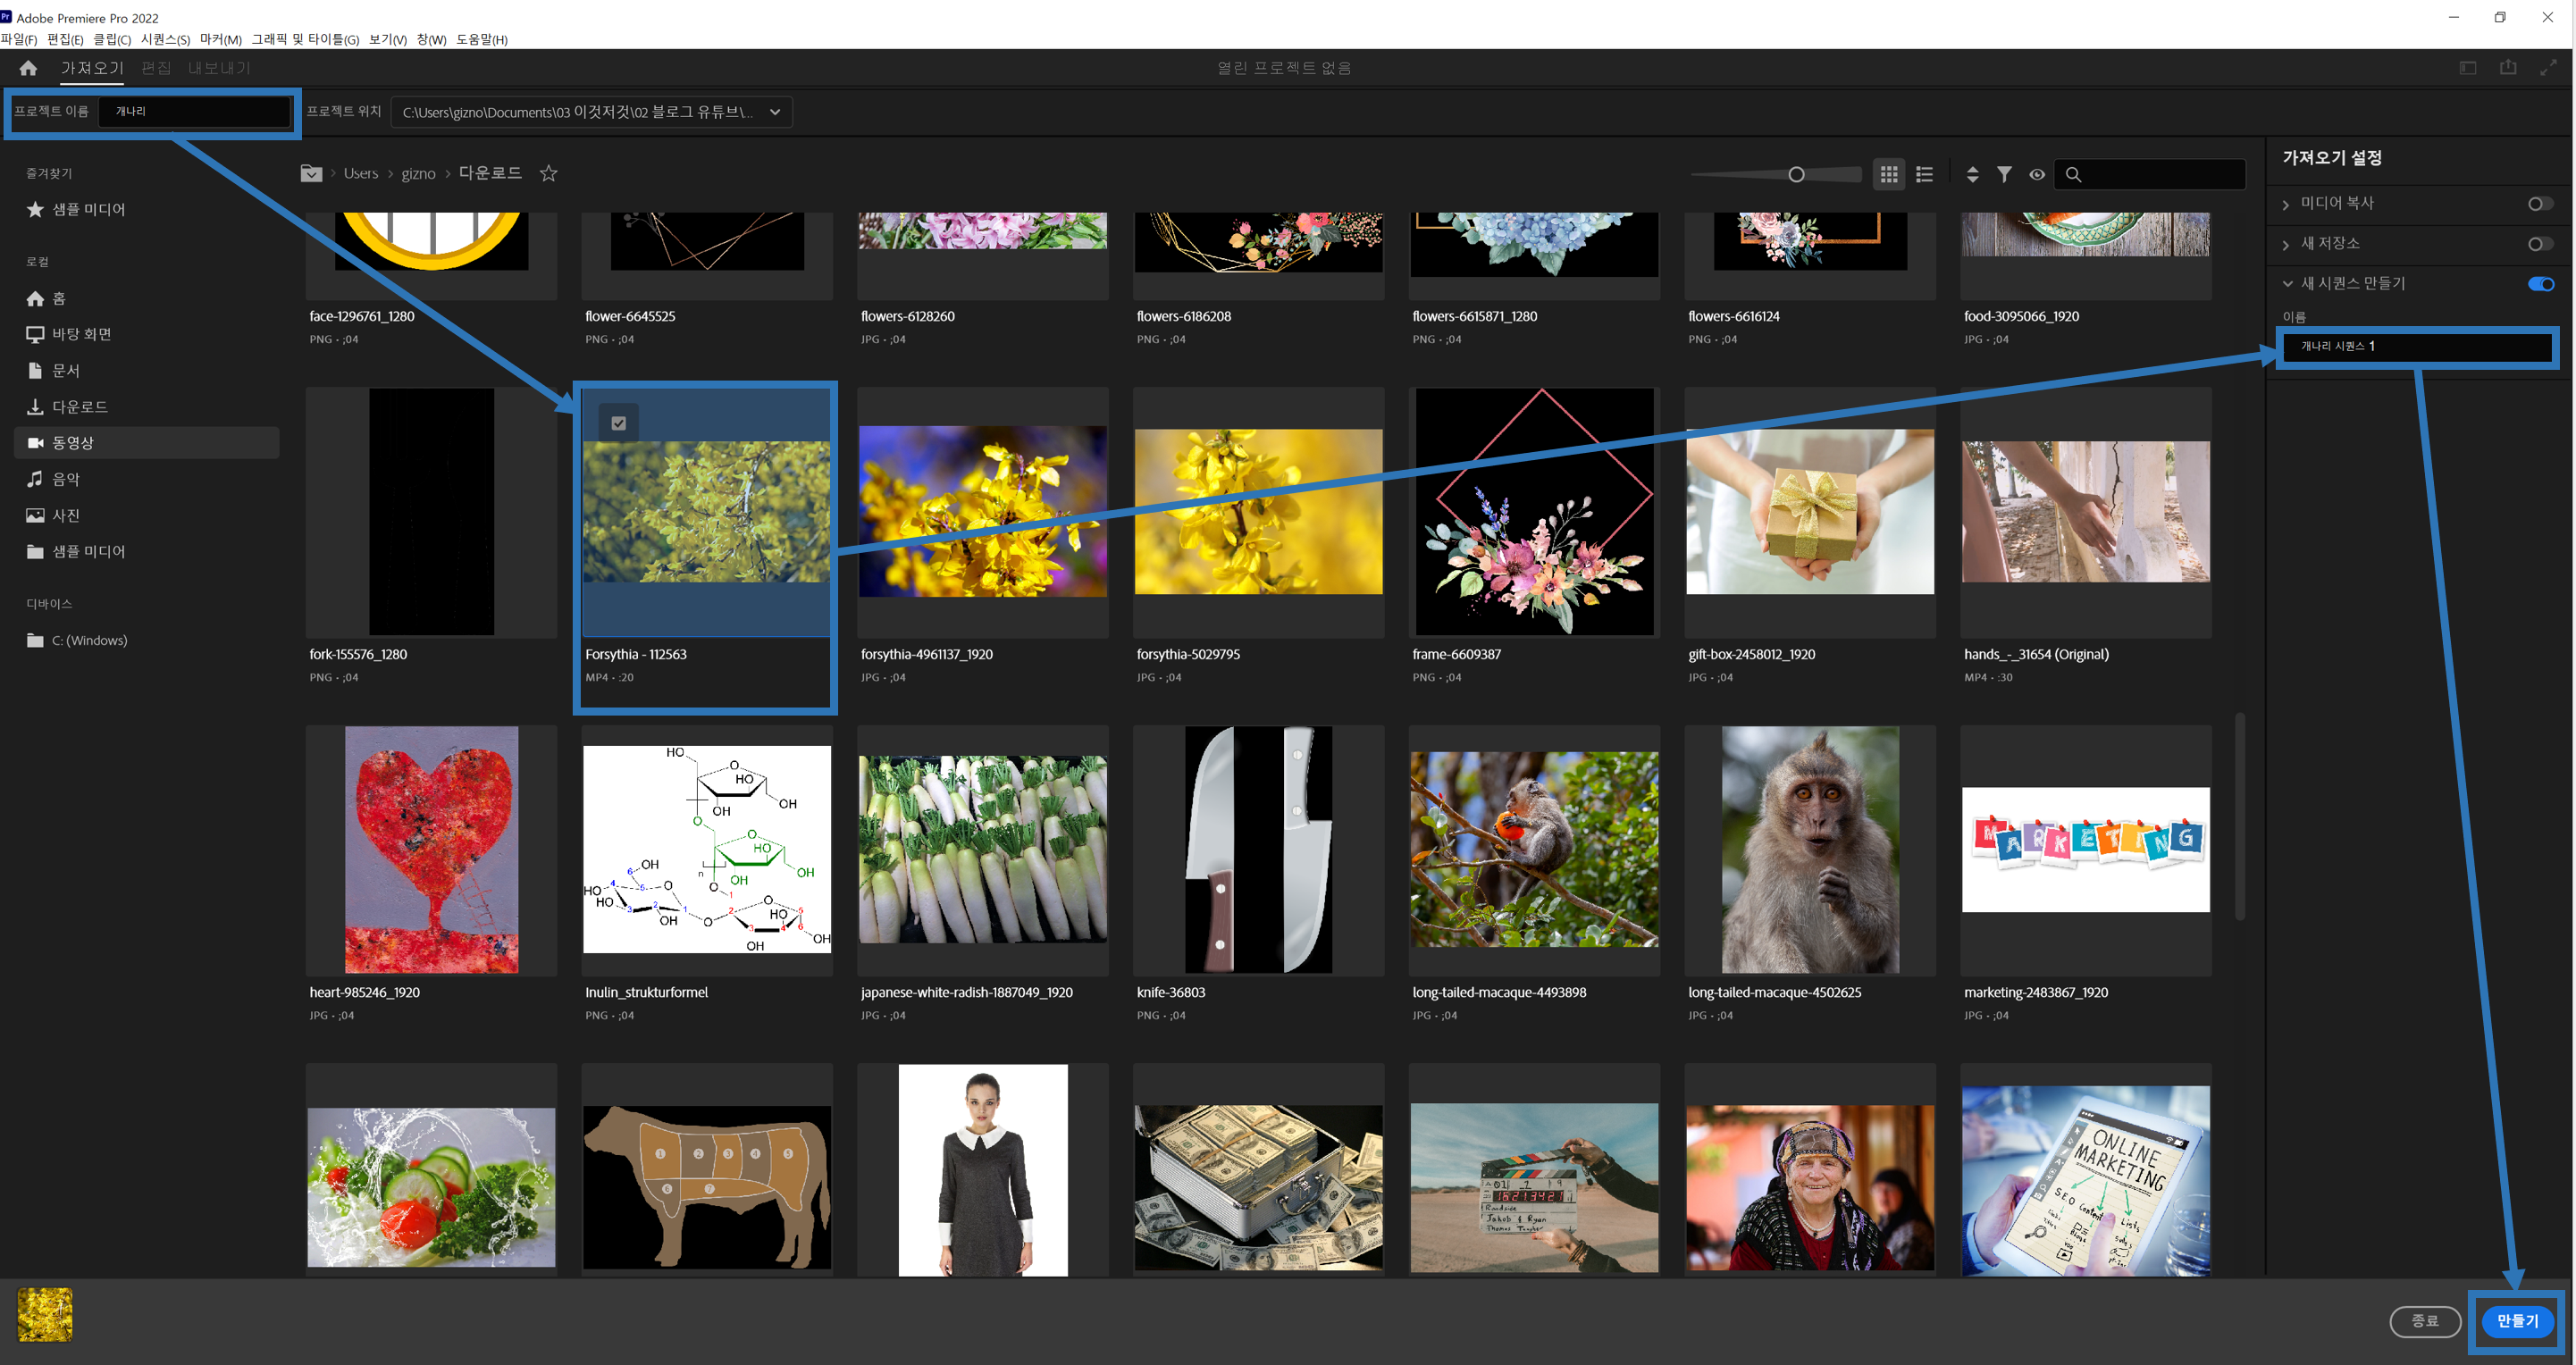Click selected clip thumbnail in bottom tray

tap(45, 1314)
